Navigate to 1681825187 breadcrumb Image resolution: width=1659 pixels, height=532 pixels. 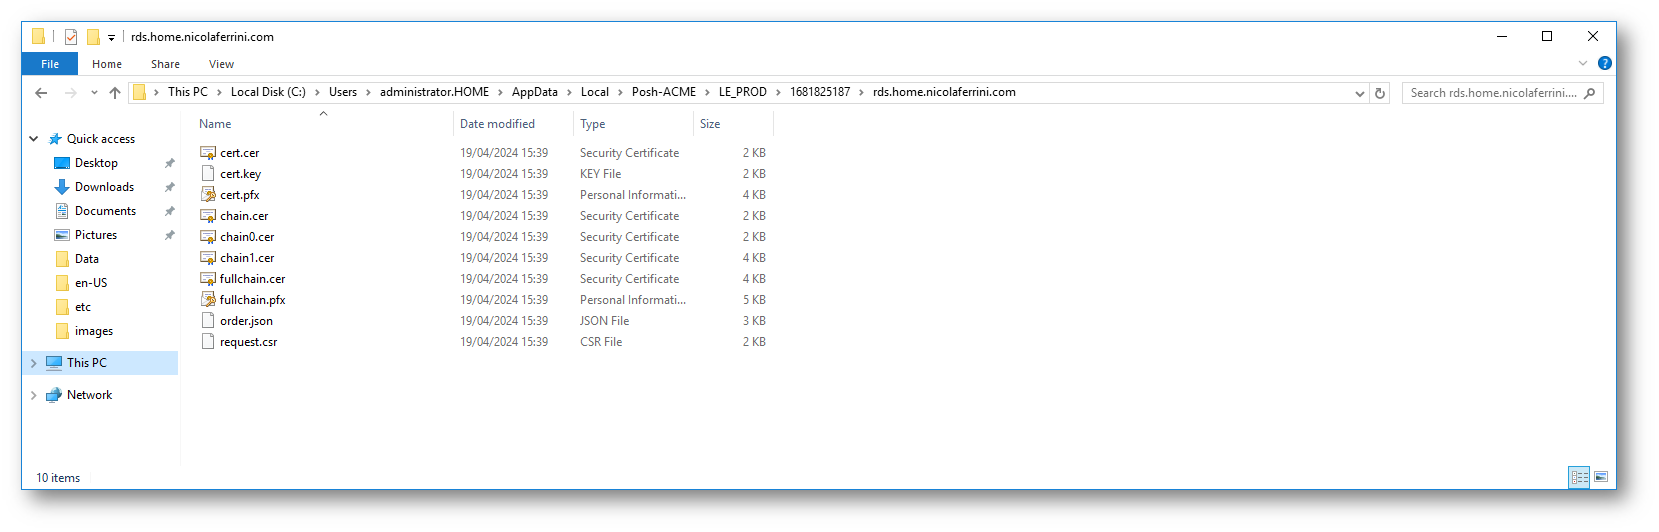820,92
